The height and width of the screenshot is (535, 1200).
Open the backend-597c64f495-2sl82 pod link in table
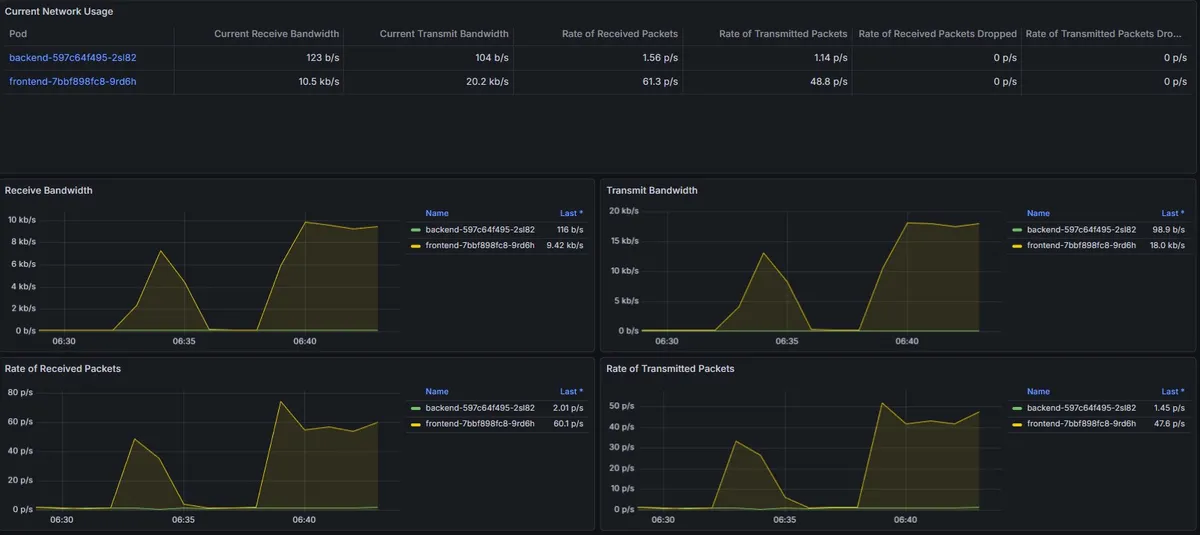(72, 58)
